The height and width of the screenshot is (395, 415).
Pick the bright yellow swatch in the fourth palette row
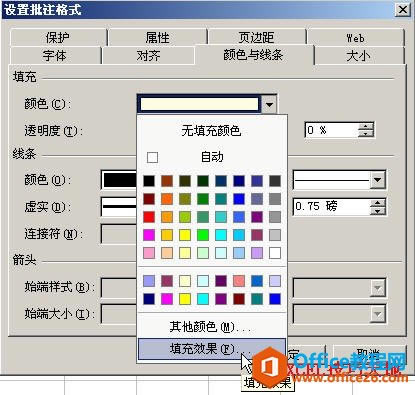[185, 235]
